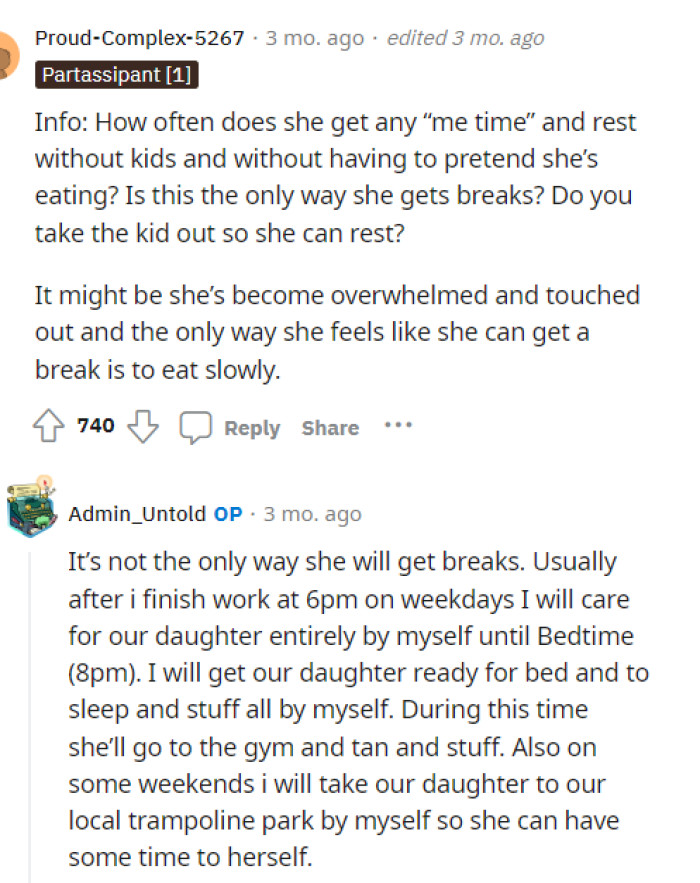Toggle the upvote arrow on the top comment

point(47,425)
